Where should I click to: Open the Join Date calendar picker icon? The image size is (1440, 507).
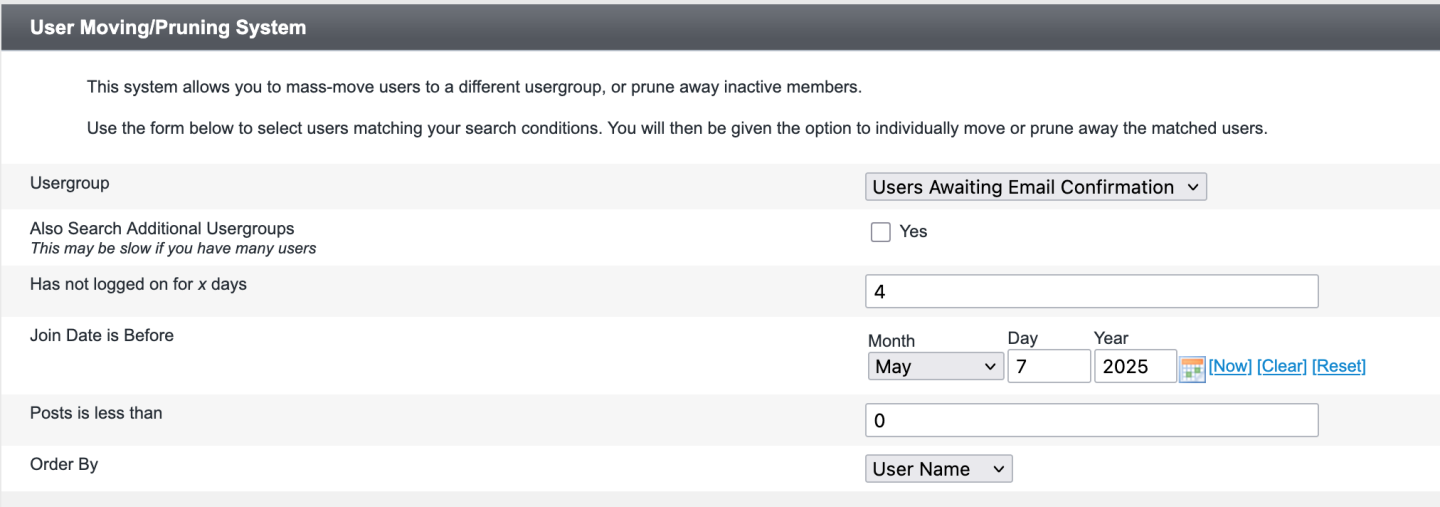click(1192, 368)
